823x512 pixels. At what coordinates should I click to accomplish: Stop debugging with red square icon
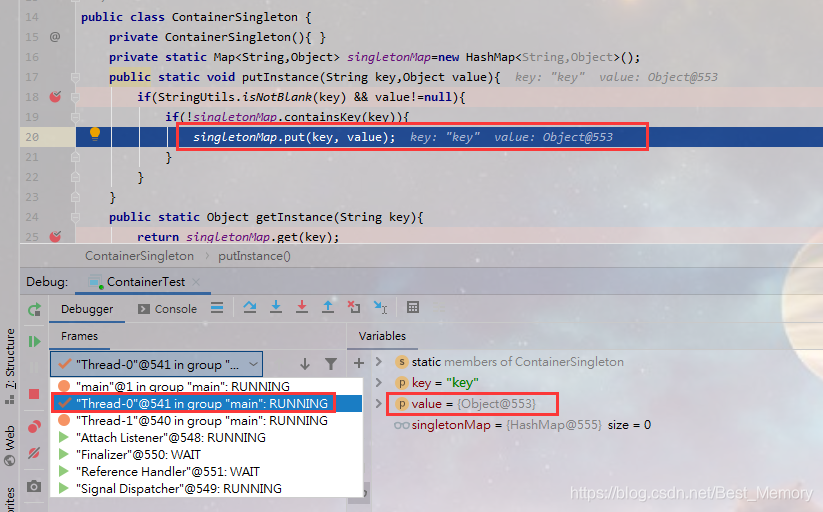[34, 394]
